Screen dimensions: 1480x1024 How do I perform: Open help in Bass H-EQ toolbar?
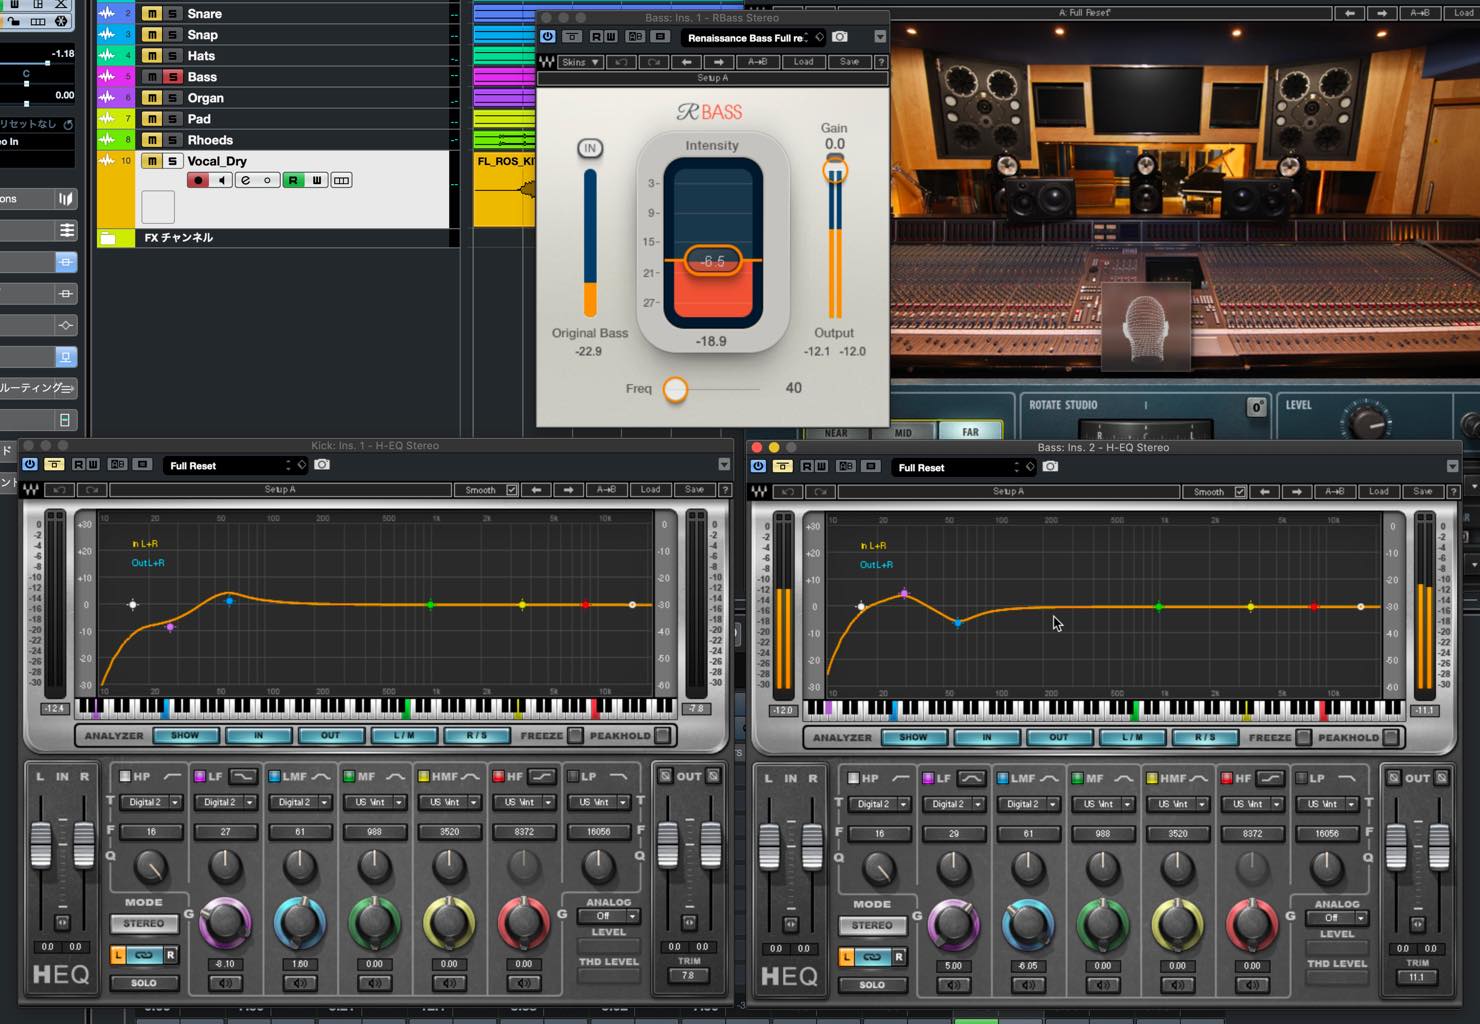[1454, 492]
